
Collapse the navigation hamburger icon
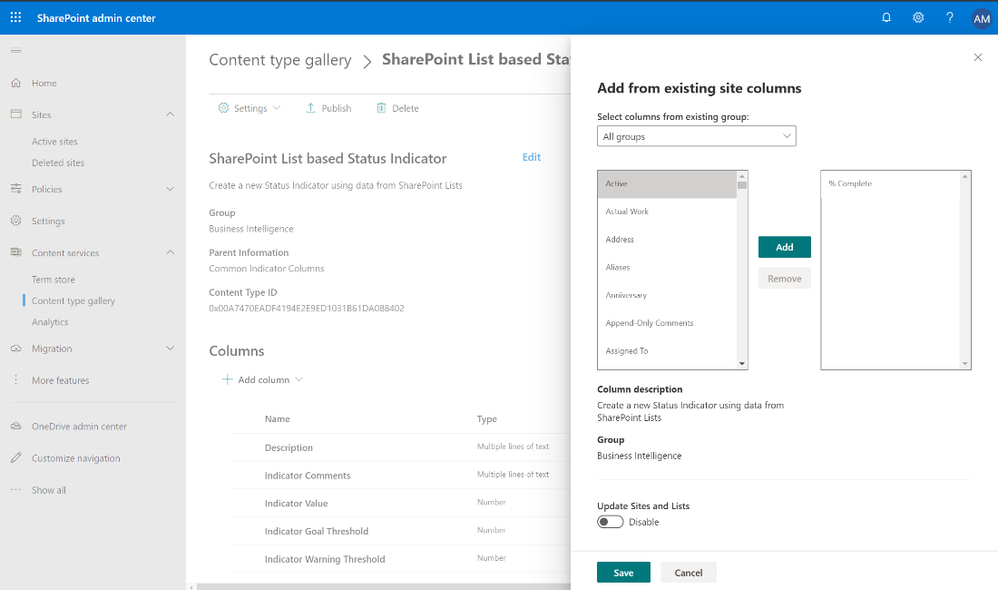(x=16, y=51)
